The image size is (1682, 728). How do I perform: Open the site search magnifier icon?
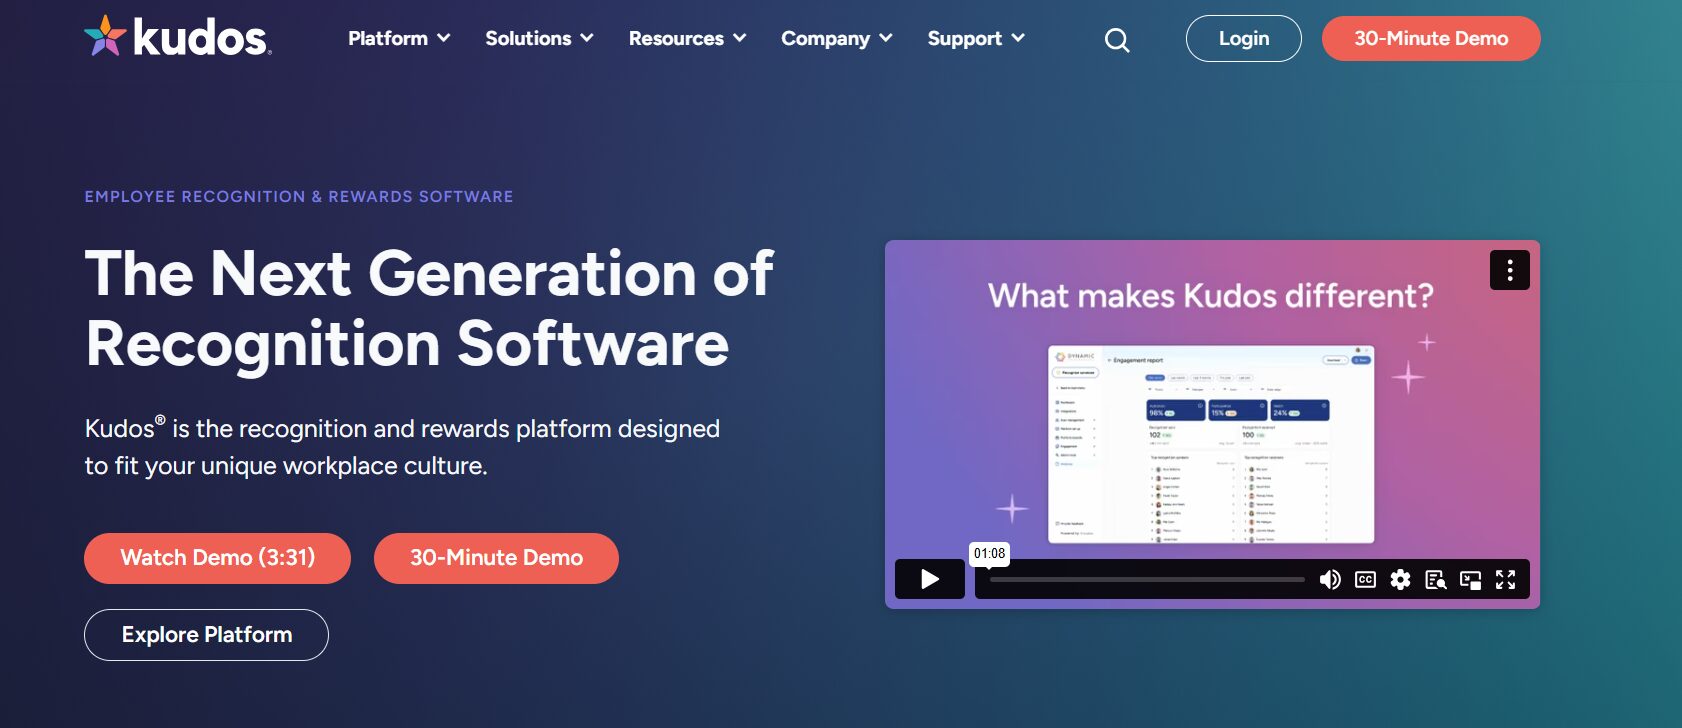[x=1117, y=40]
